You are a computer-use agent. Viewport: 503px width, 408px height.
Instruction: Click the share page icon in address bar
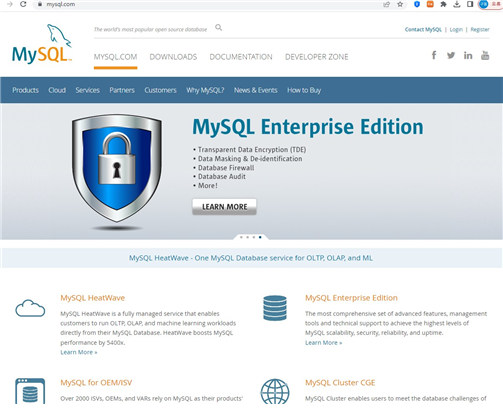tap(386, 4)
